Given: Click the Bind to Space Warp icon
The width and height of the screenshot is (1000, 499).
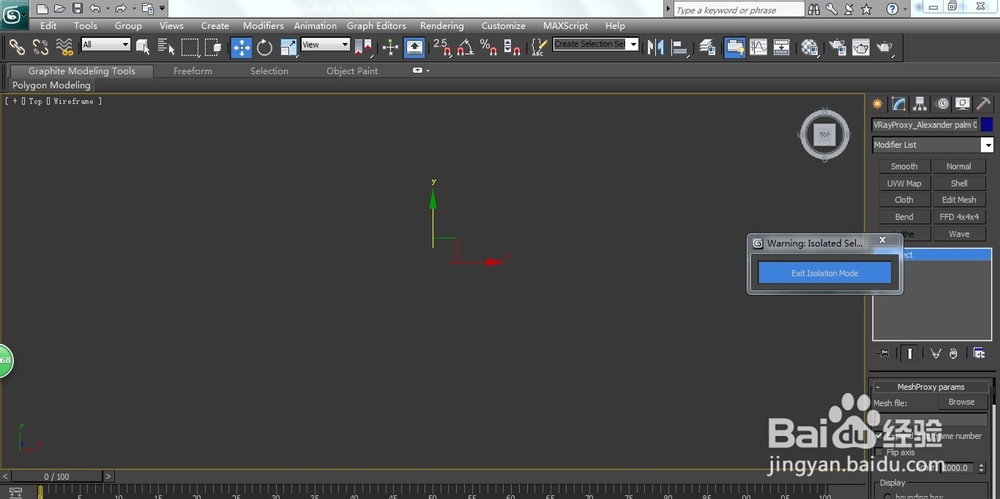Looking at the screenshot, I should coord(64,47).
